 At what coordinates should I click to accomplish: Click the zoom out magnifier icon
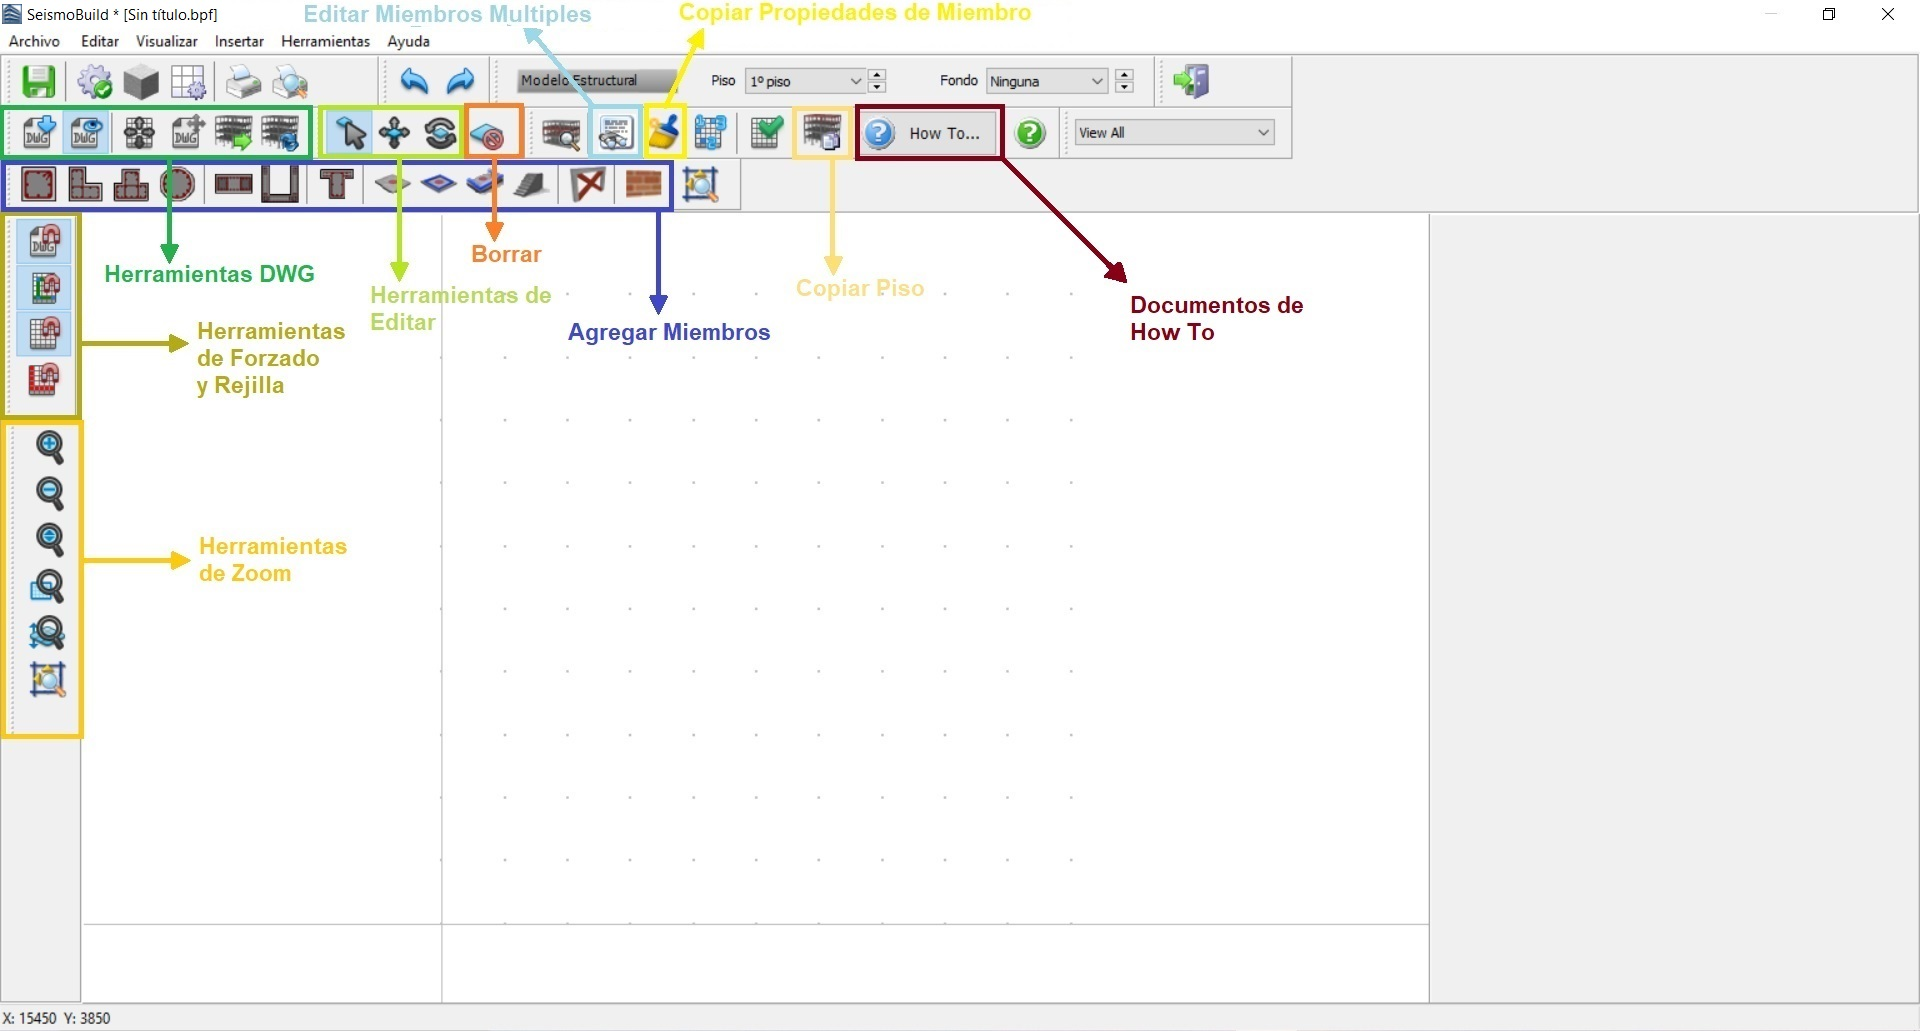click(x=49, y=492)
